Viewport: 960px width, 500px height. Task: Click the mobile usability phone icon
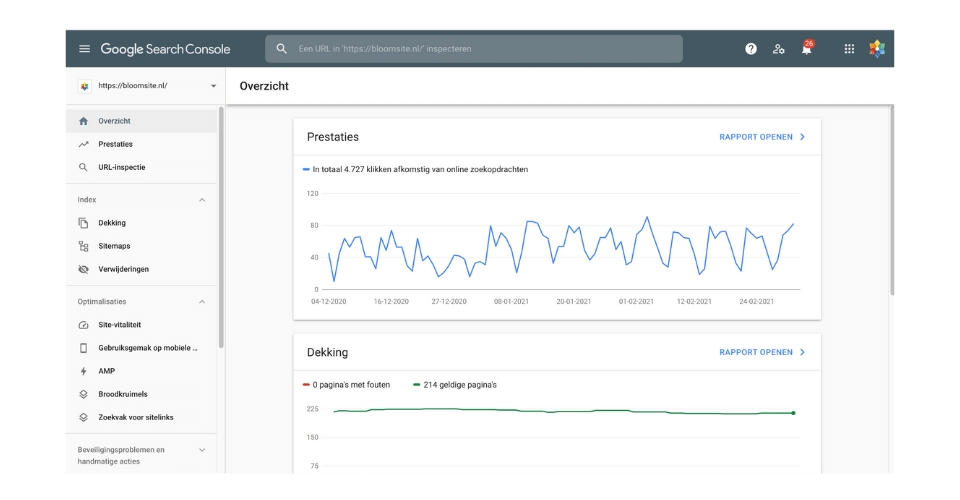click(83, 348)
